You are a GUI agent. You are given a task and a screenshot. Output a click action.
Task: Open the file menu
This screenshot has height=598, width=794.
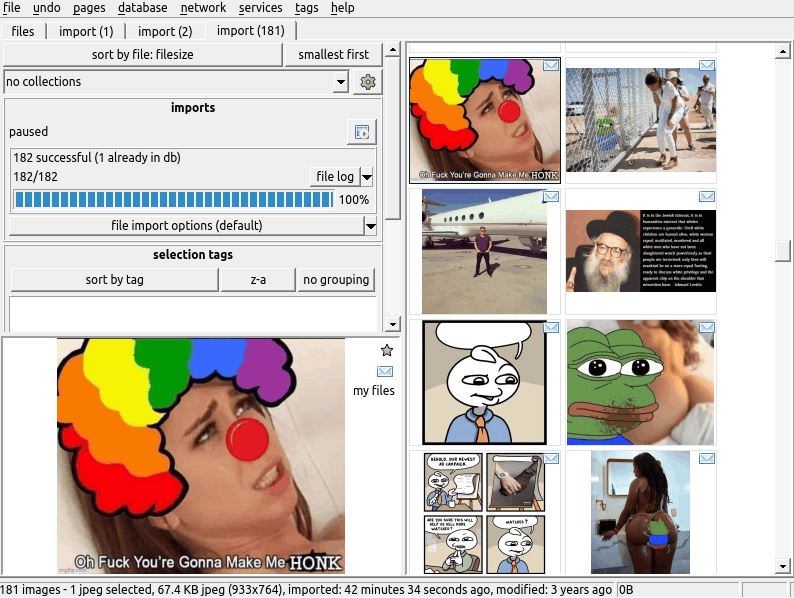(x=12, y=8)
